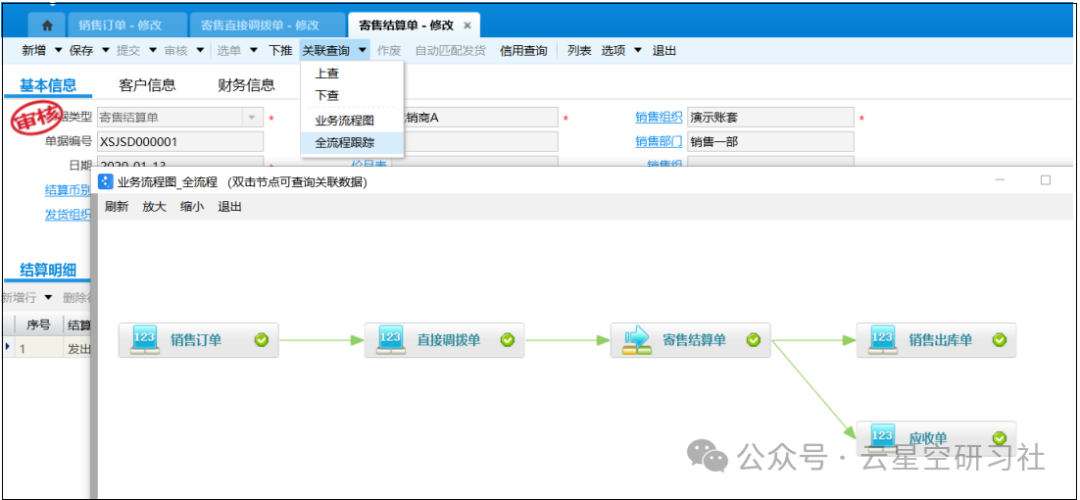
Task: Switch to the 客户信息 tab
Action: 147,85
